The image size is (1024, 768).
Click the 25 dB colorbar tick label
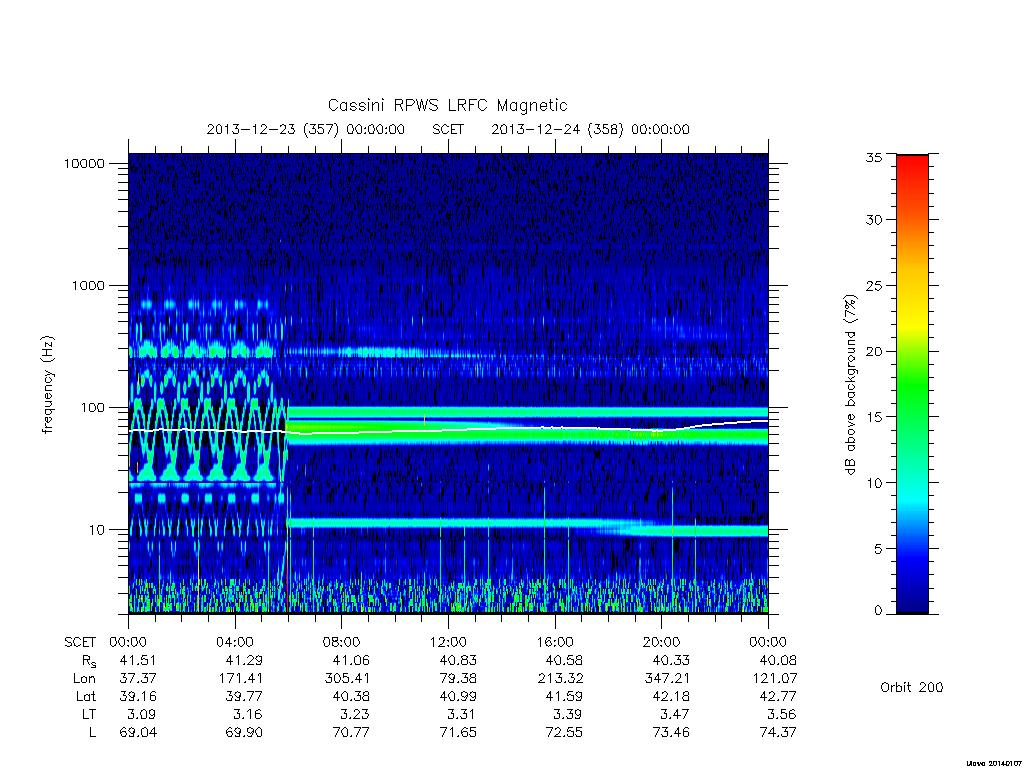pos(873,286)
